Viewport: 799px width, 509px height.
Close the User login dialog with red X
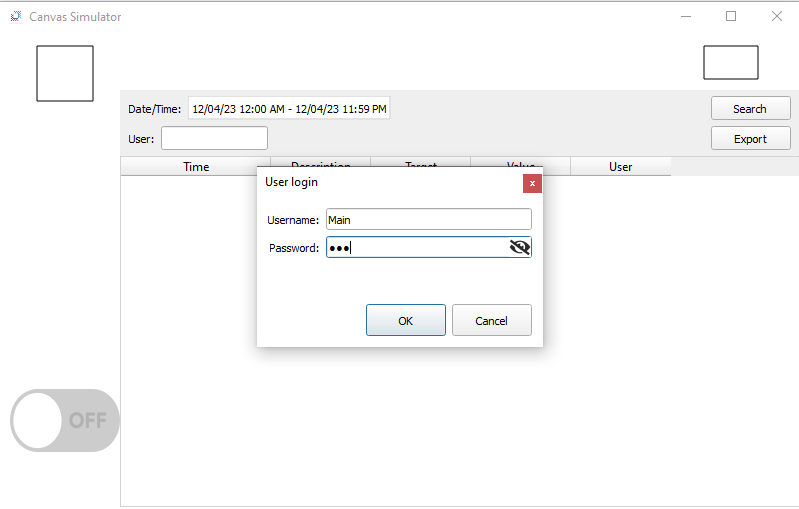(532, 183)
